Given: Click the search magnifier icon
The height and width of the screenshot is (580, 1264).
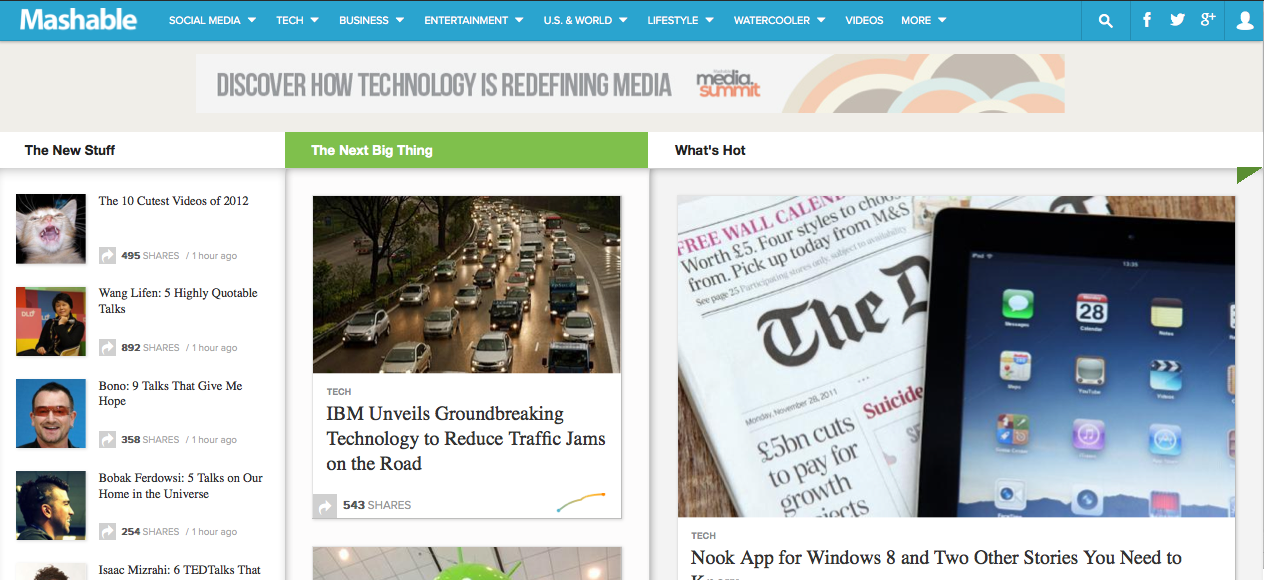Looking at the screenshot, I should 1105,20.
